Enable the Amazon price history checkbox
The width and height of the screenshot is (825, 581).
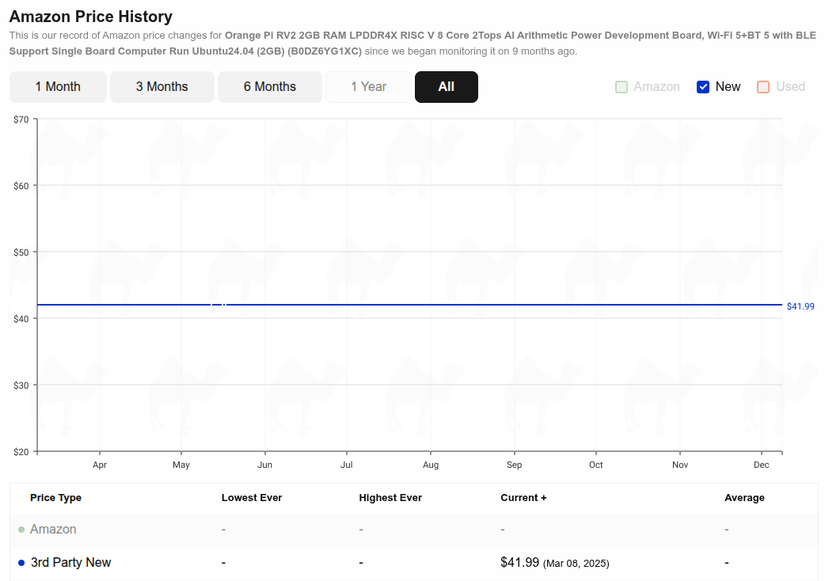pos(621,87)
